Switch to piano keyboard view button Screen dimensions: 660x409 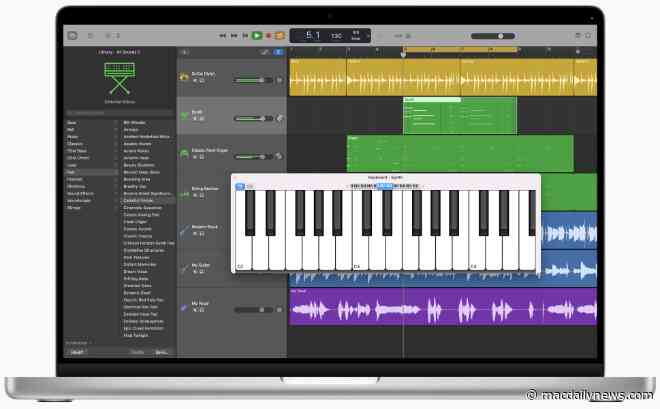tap(240, 186)
